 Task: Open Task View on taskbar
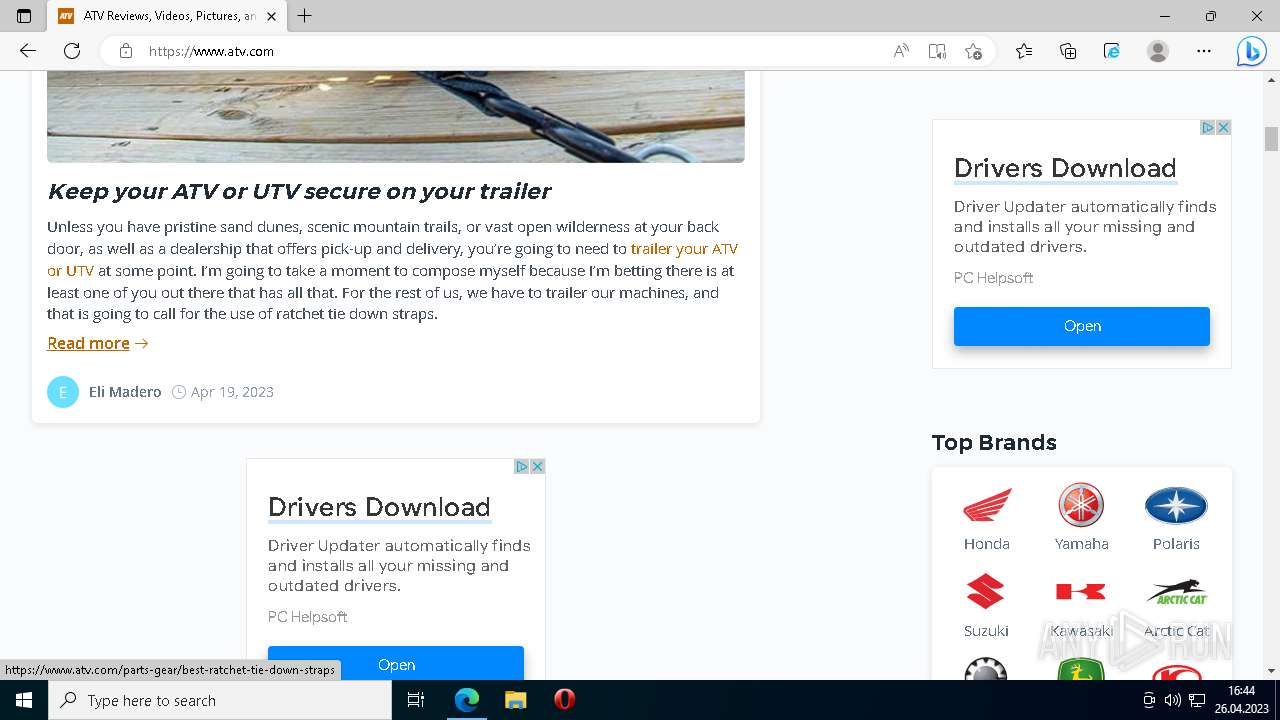pyautogui.click(x=416, y=700)
